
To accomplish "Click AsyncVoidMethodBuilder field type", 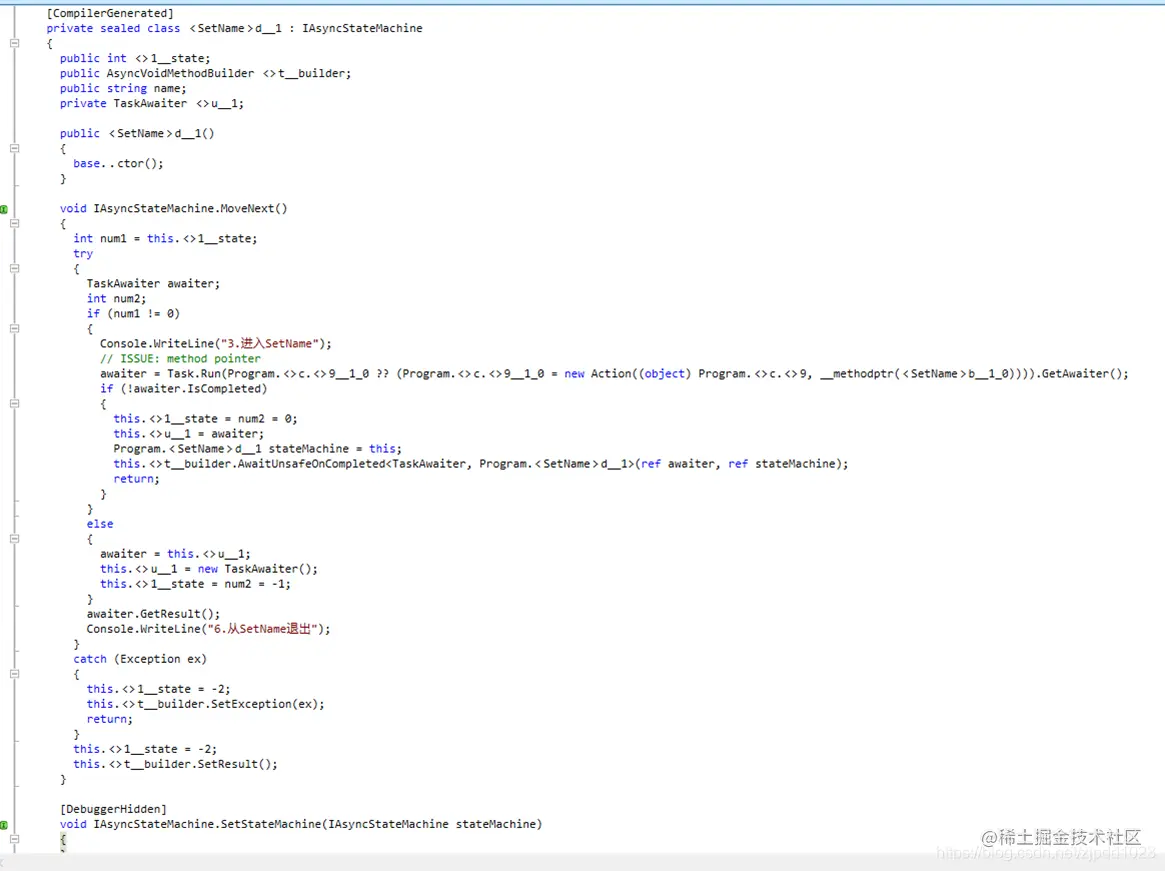I will (180, 74).
